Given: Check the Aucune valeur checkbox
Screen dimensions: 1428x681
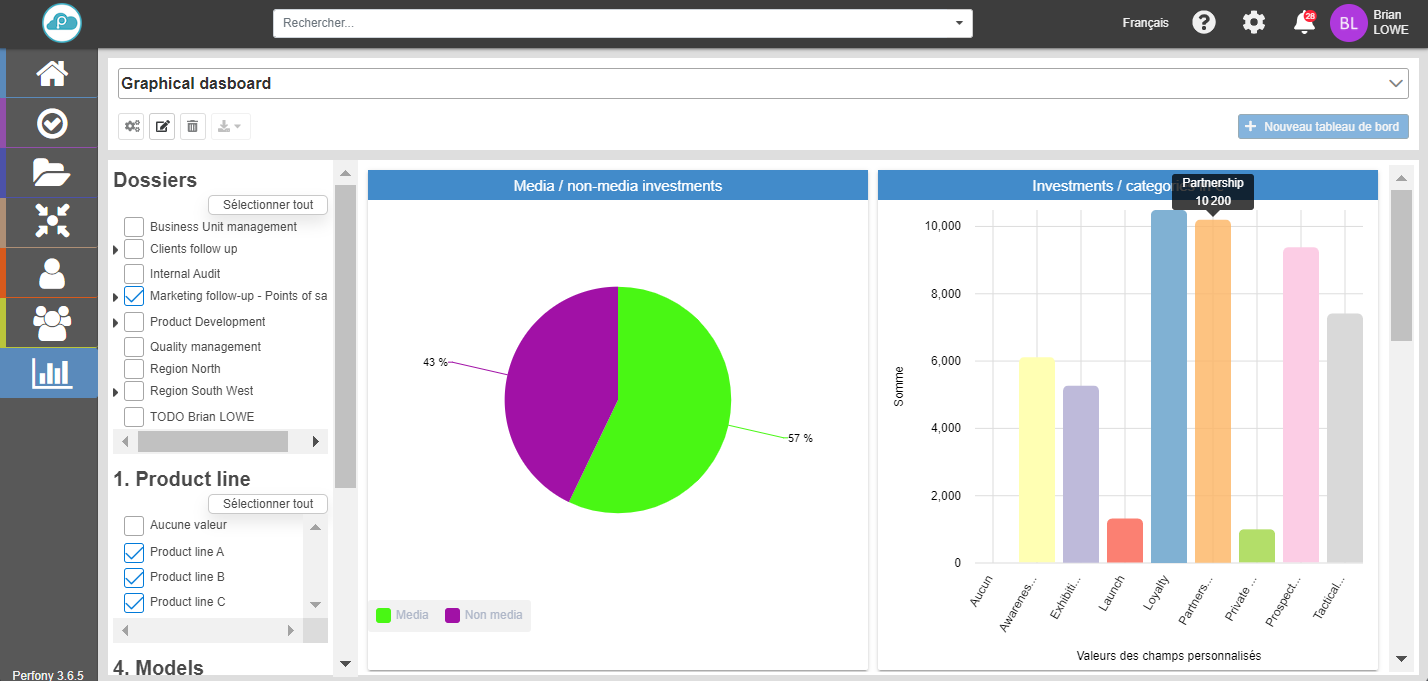Looking at the screenshot, I should pos(134,525).
